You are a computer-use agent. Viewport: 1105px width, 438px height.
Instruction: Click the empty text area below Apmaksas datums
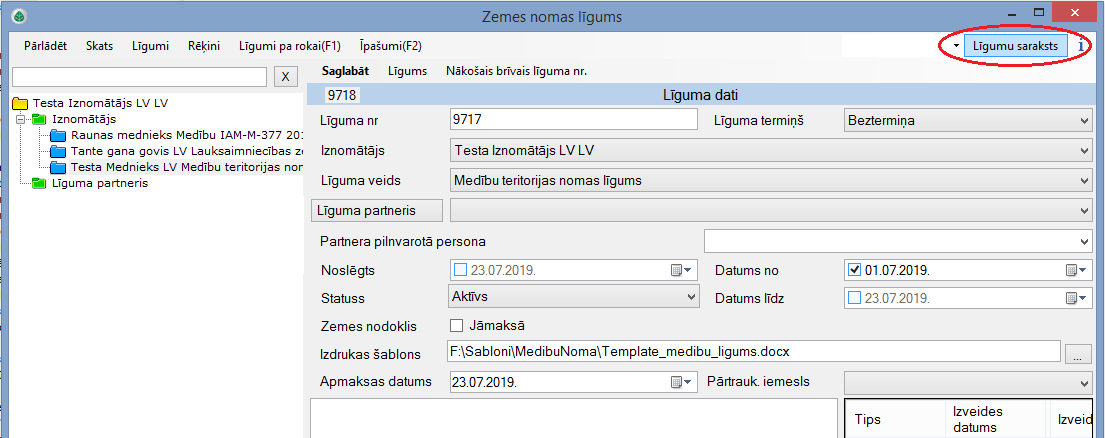point(574,418)
